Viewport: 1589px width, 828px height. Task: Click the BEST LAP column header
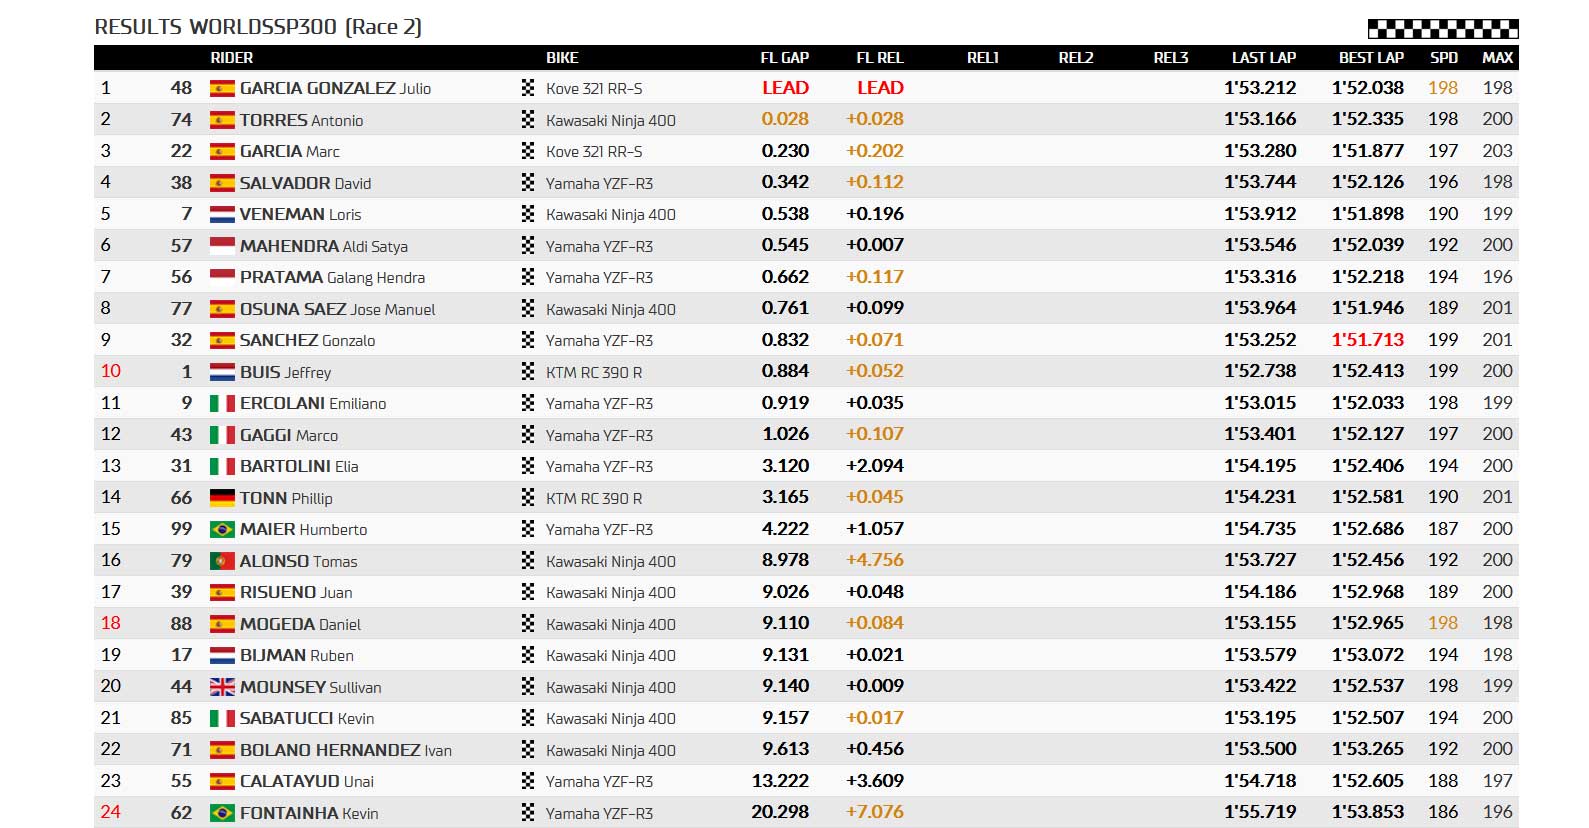click(x=1371, y=58)
